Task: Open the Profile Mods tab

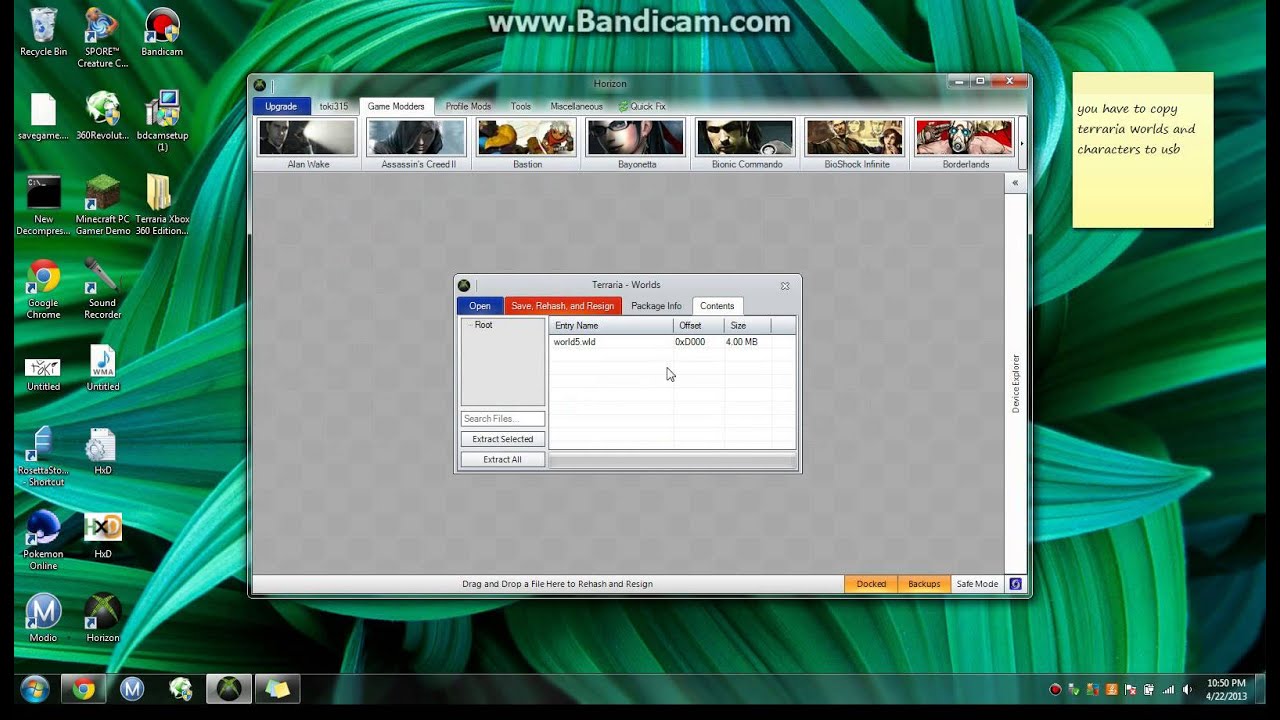Action: pyautogui.click(x=468, y=106)
